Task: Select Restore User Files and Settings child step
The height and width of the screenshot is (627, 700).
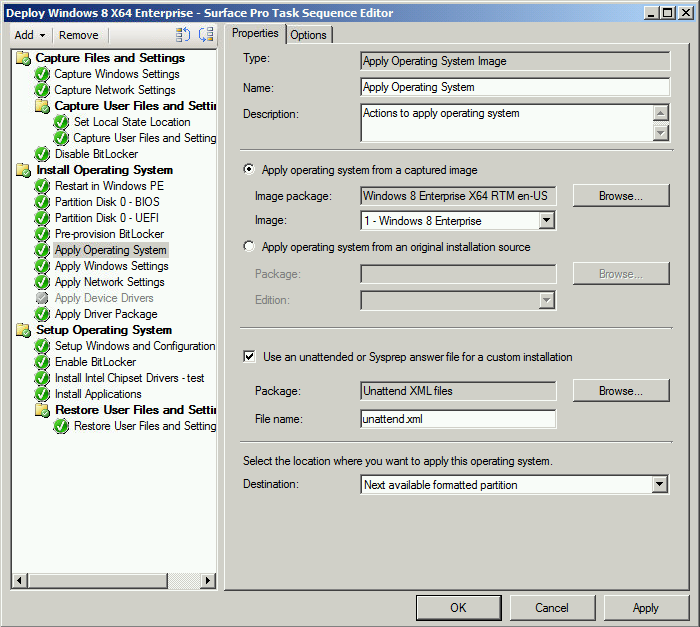Action: click(145, 426)
